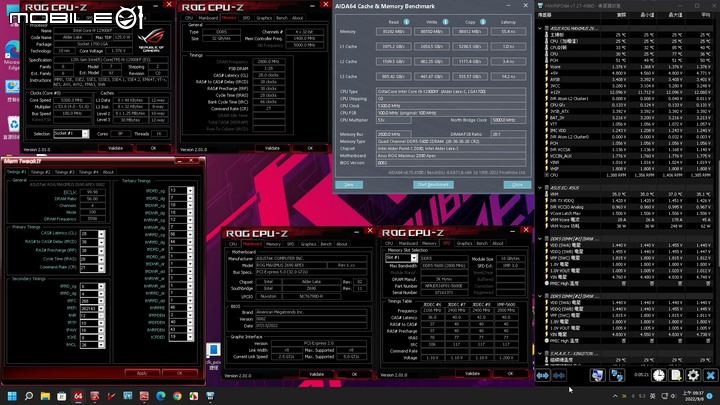Click info icon next to Read column
The height and width of the screenshot is (405, 720).
click(x=406, y=22)
